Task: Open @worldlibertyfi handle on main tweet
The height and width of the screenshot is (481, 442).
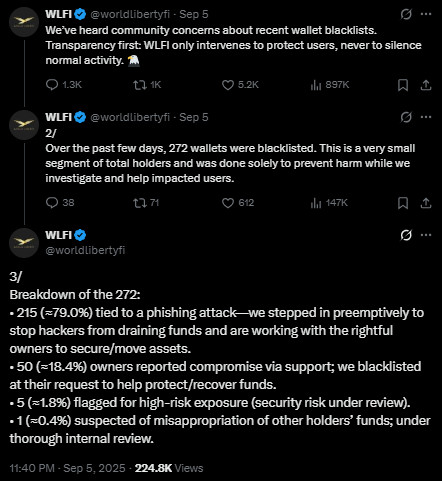Action: click(85, 250)
